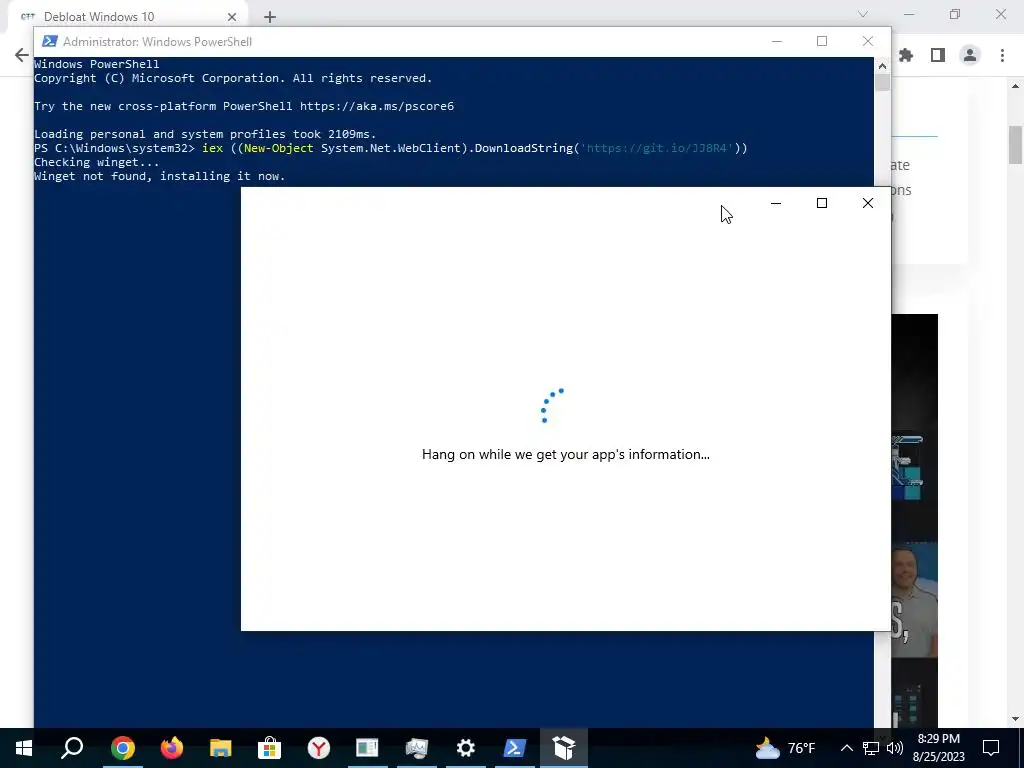Open volume control tray icon
Viewport: 1024px width, 768px height.
tap(895, 748)
